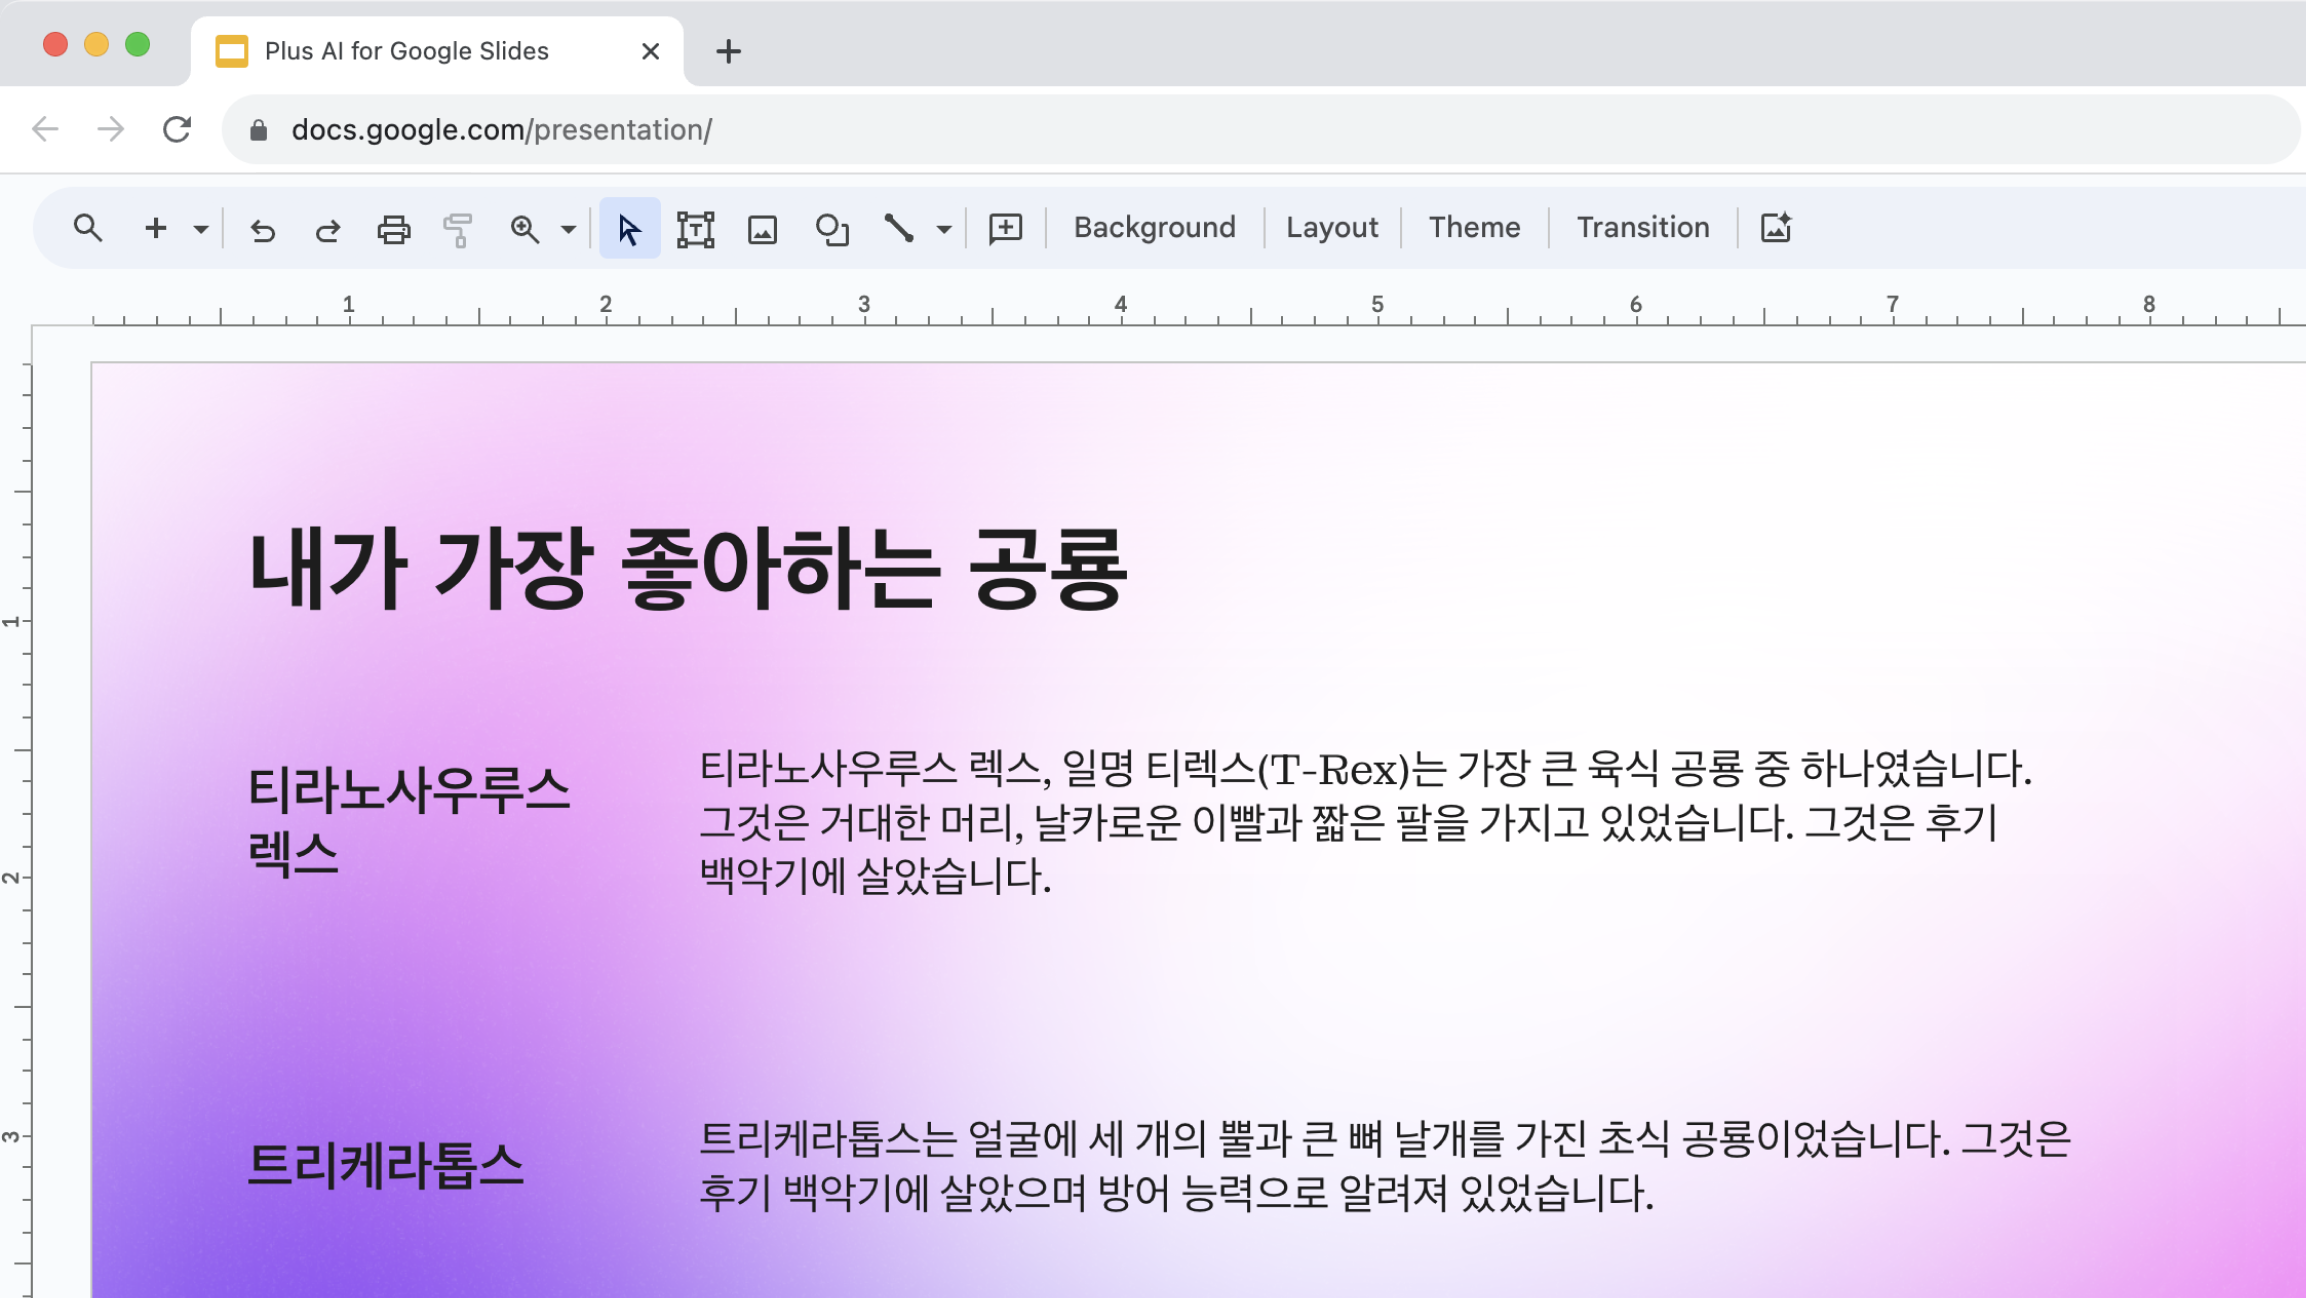The width and height of the screenshot is (2306, 1298).
Task: Select the Search tool in the toolbar
Action: point(88,228)
